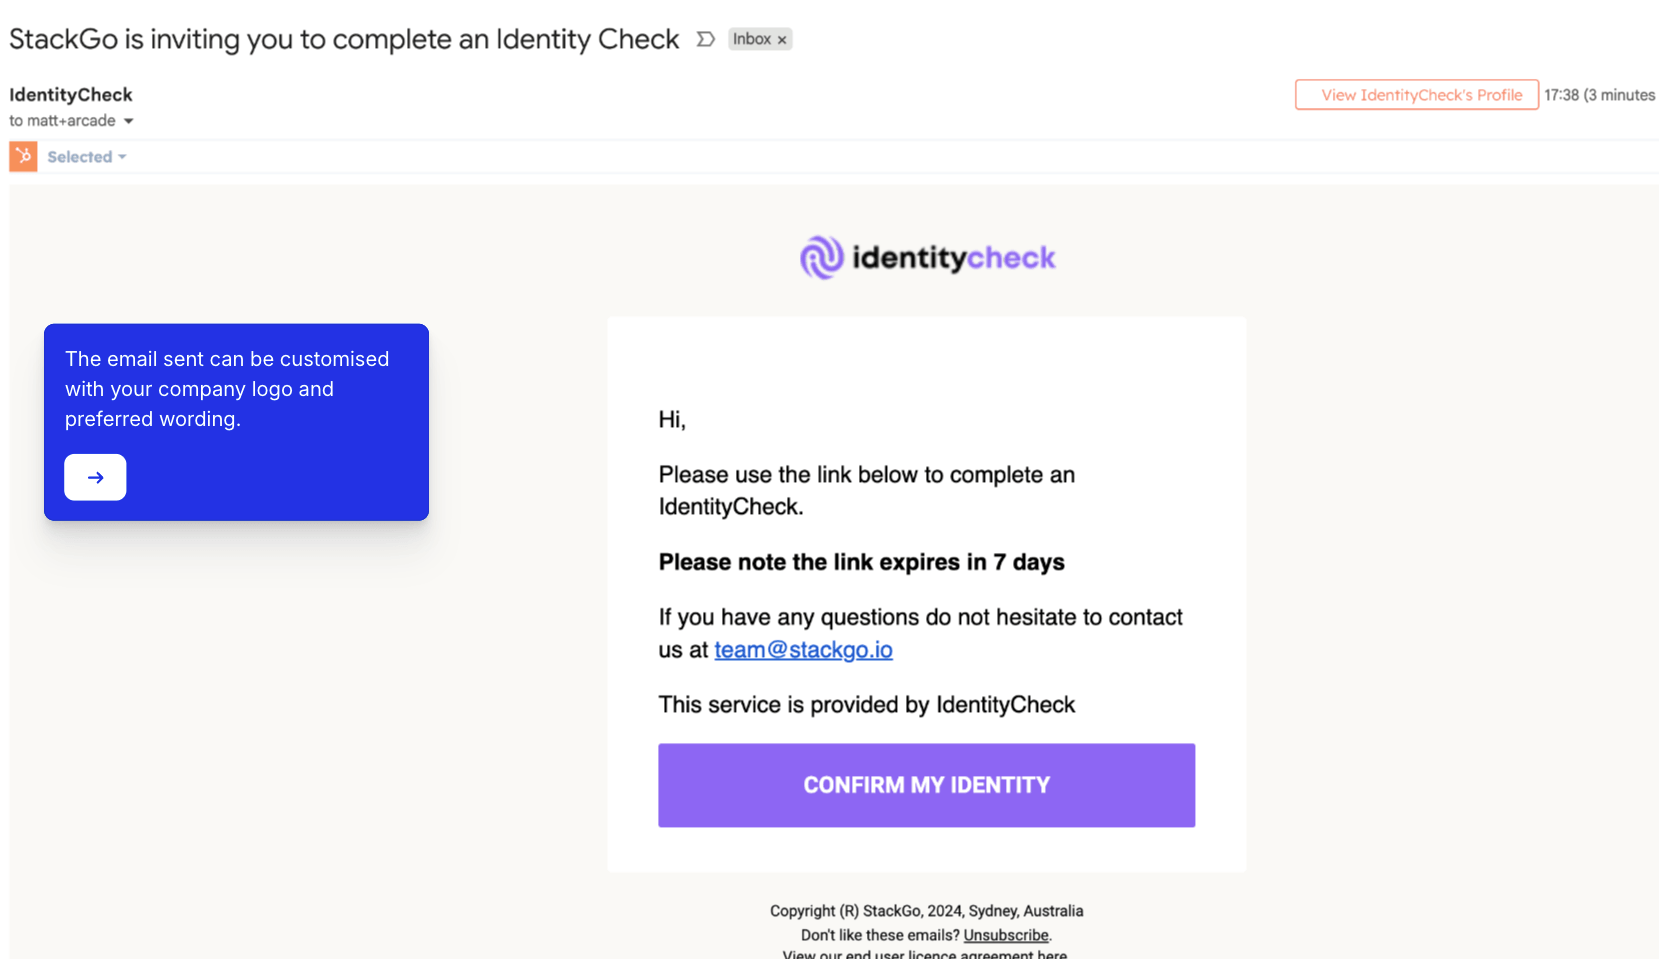Open the team@stackgo.io email link
The width and height of the screenshot is (1659, 959).
(803, 650)
